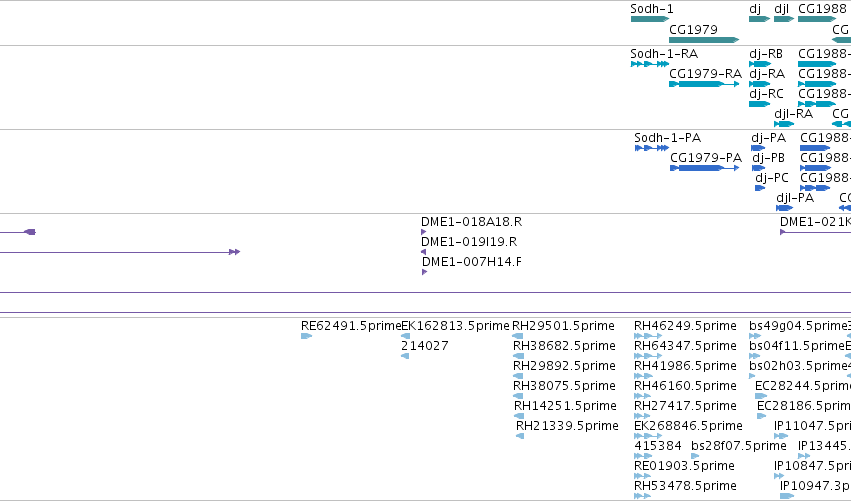851x501 pixels.
Task: Select EST label RH14251.5prime
Action: click(566, 406)
